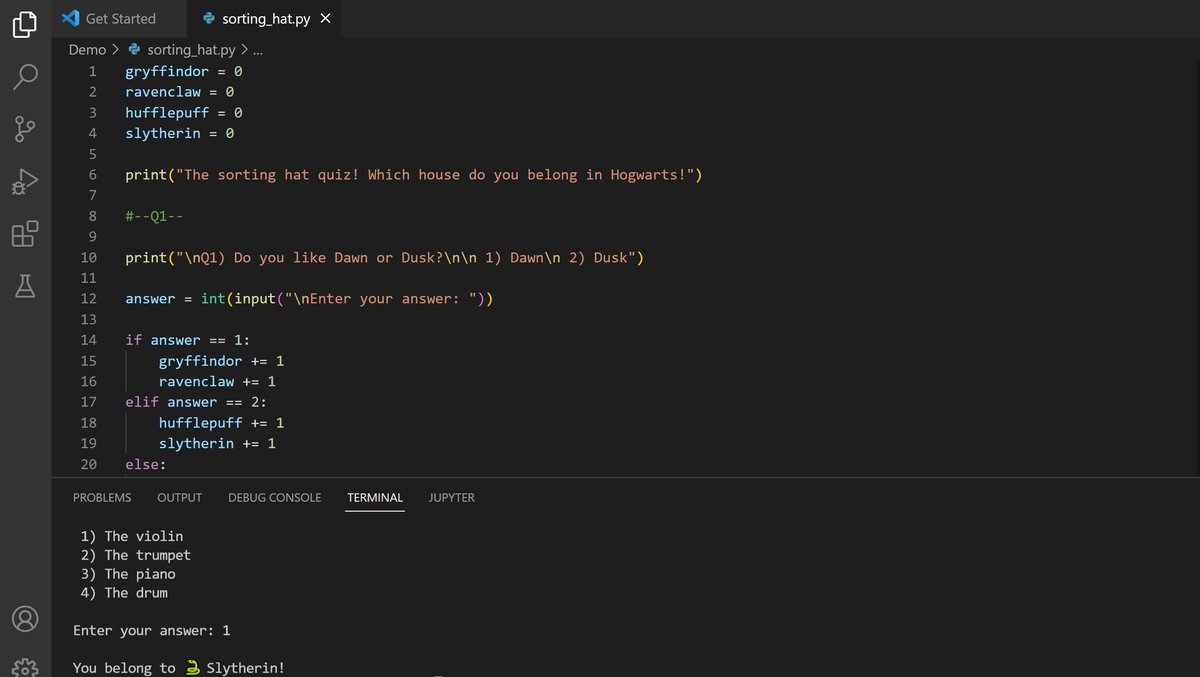The width and height of the screenshot is (1200, 677).
Task: Click the code line "hufflepuff = 0"
Action: click(184, 113)
